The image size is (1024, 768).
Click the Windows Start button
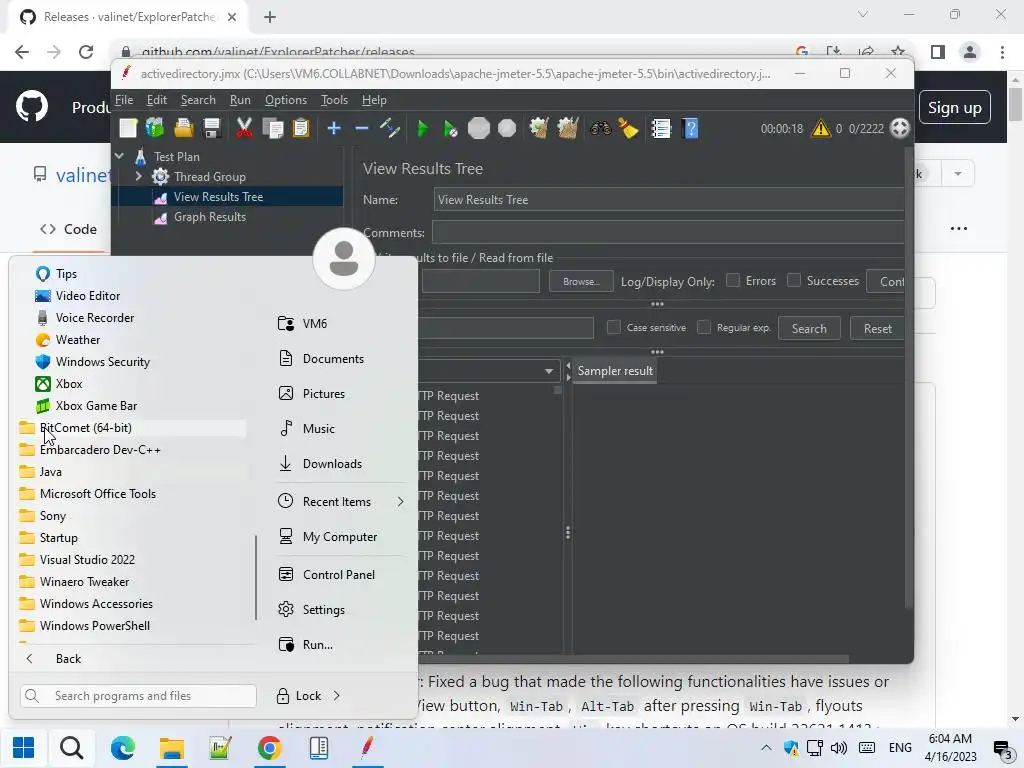24,748
